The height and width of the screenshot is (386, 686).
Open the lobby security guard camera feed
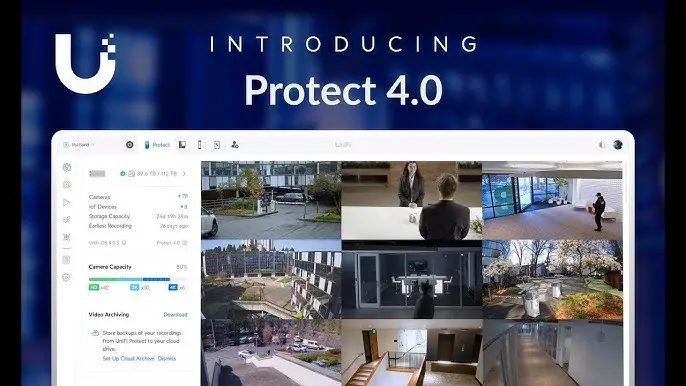(x=553, y=200)
